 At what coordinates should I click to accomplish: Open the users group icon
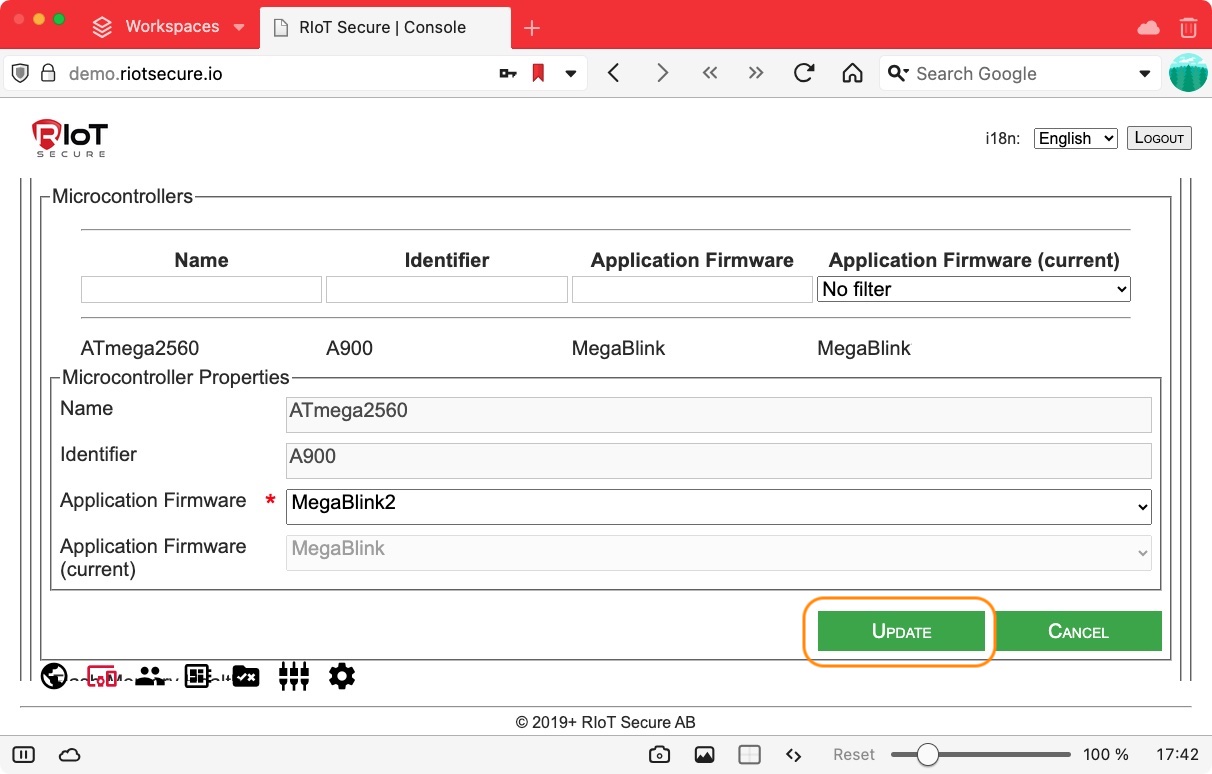click(x=150, y=677)
